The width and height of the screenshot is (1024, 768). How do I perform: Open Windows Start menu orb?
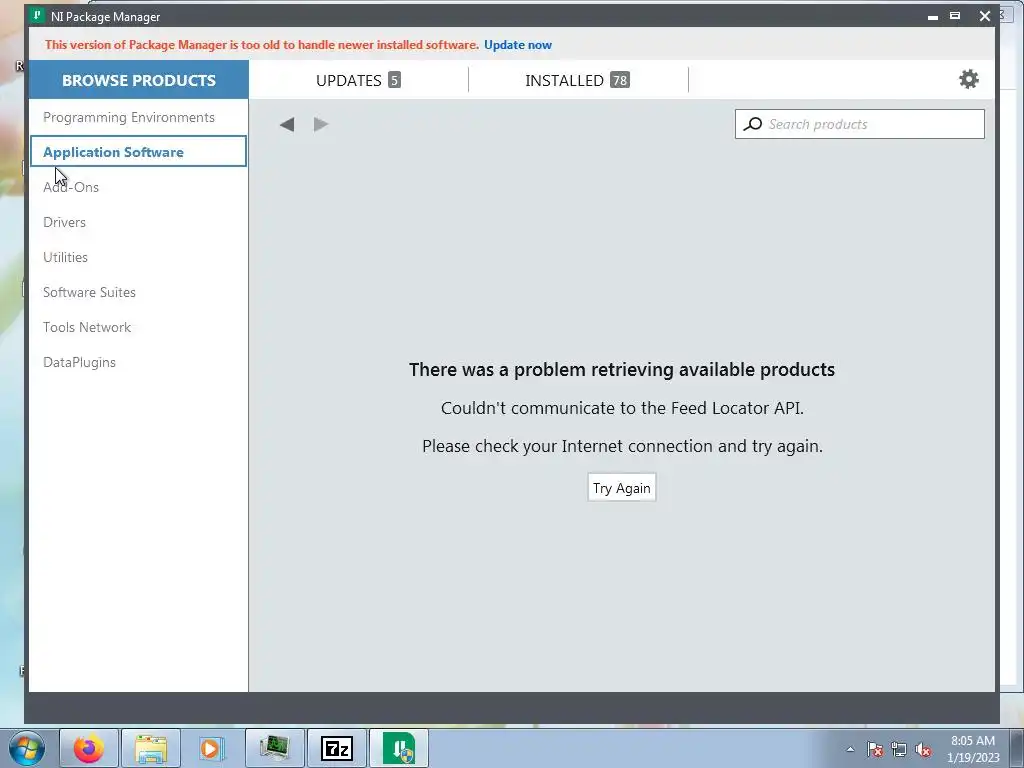(27, 748)
